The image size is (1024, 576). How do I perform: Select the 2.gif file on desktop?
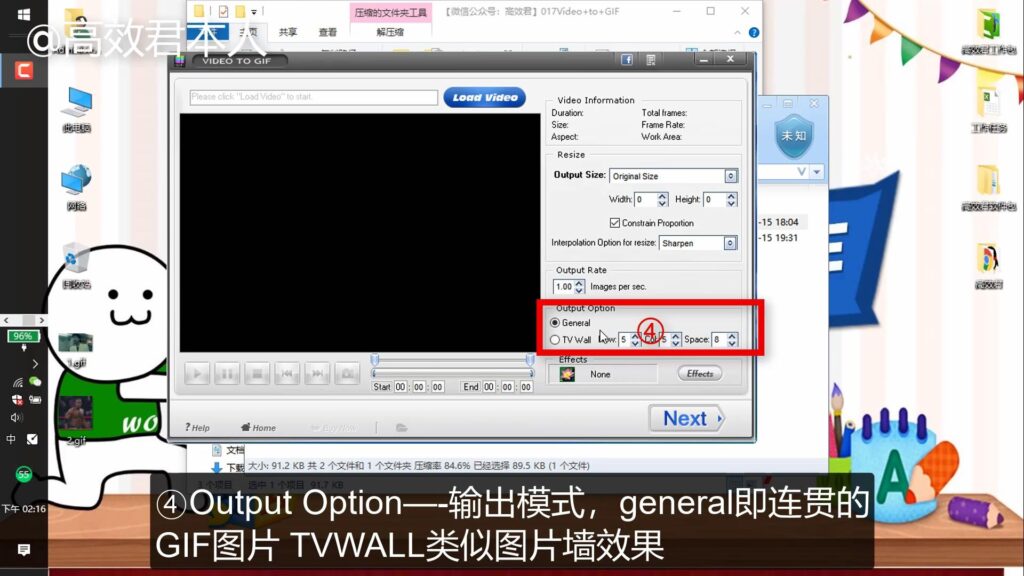[x=76, y=421]
